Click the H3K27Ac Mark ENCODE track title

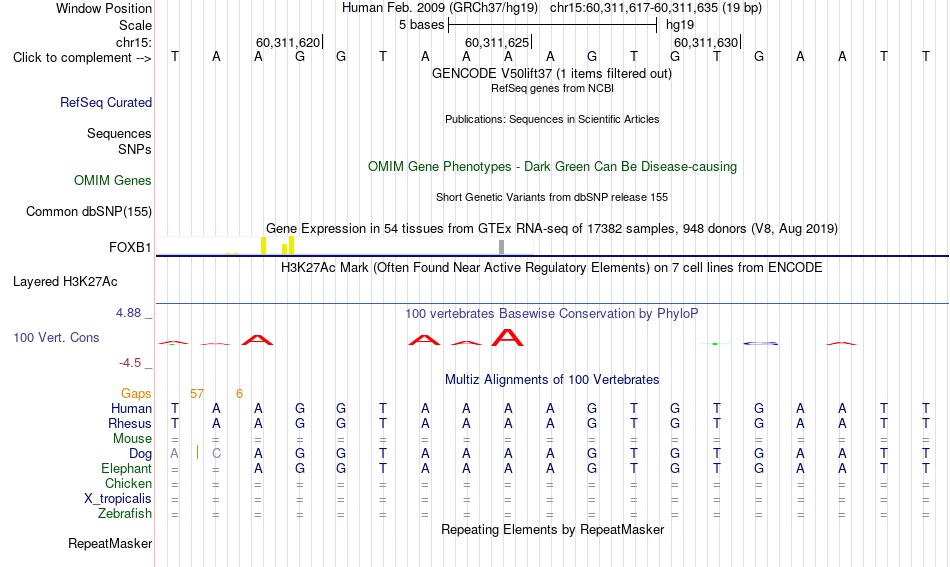[551, 268]
